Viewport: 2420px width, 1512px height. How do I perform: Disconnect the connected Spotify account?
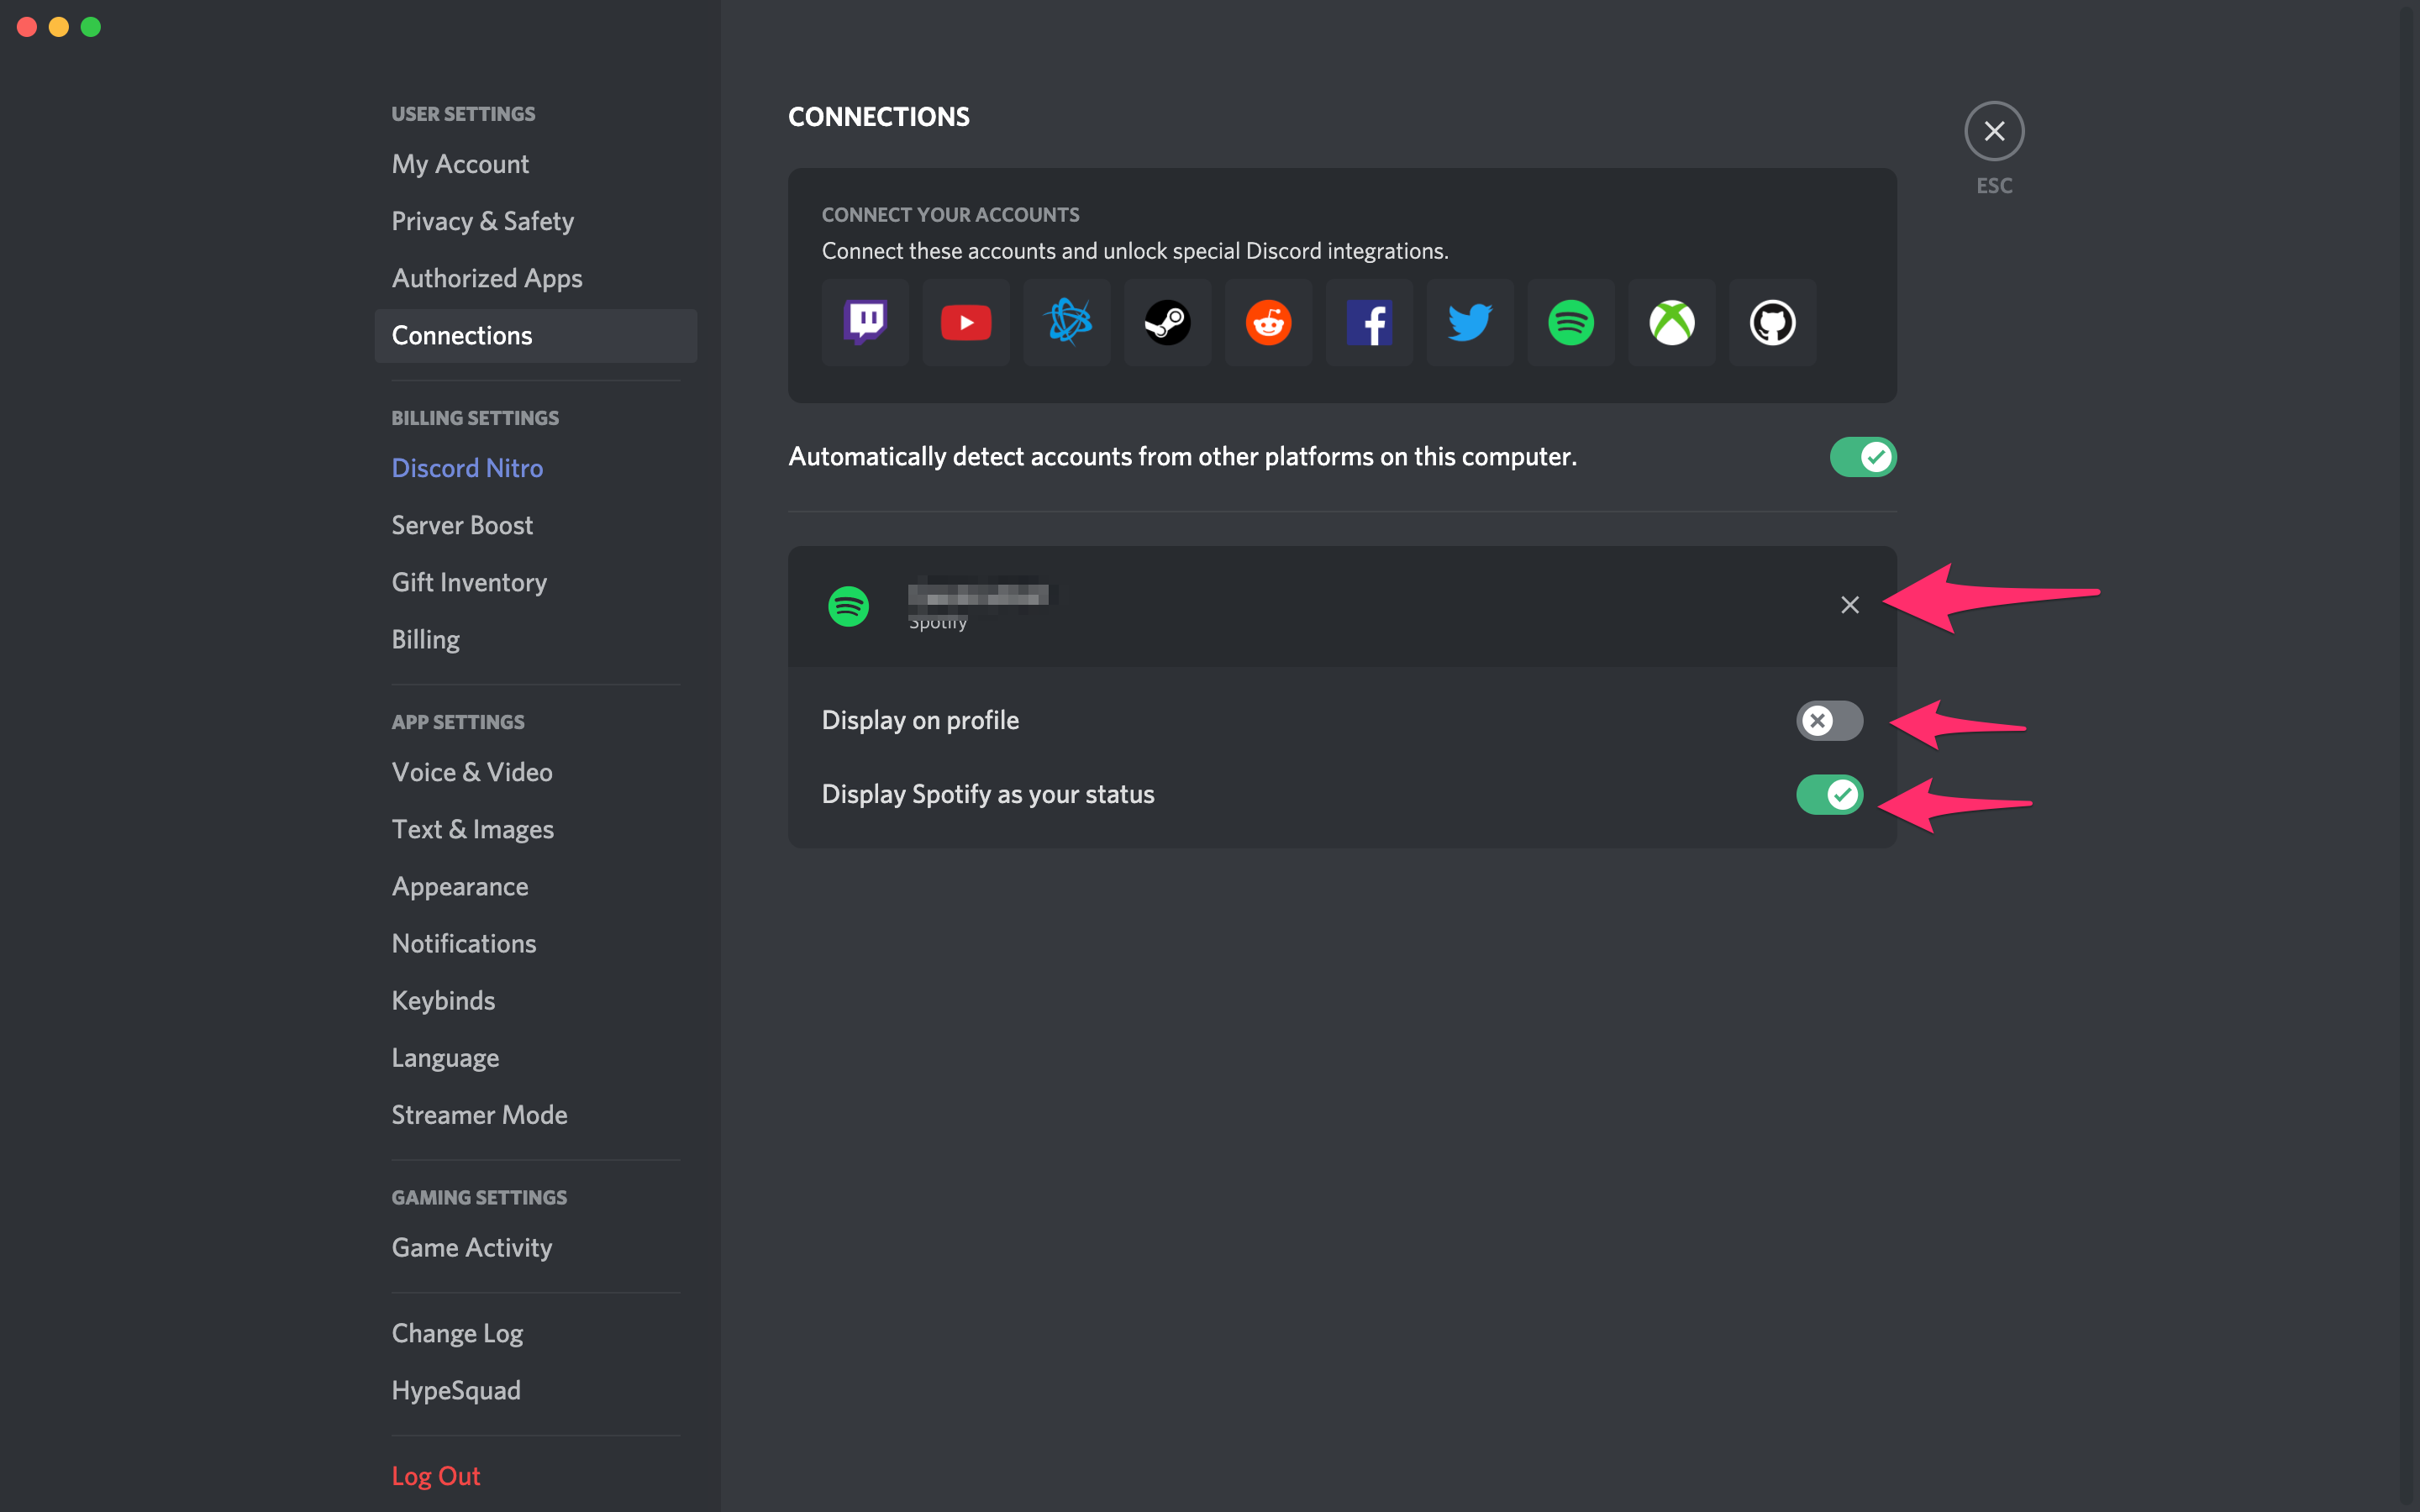pos(1848,605)
